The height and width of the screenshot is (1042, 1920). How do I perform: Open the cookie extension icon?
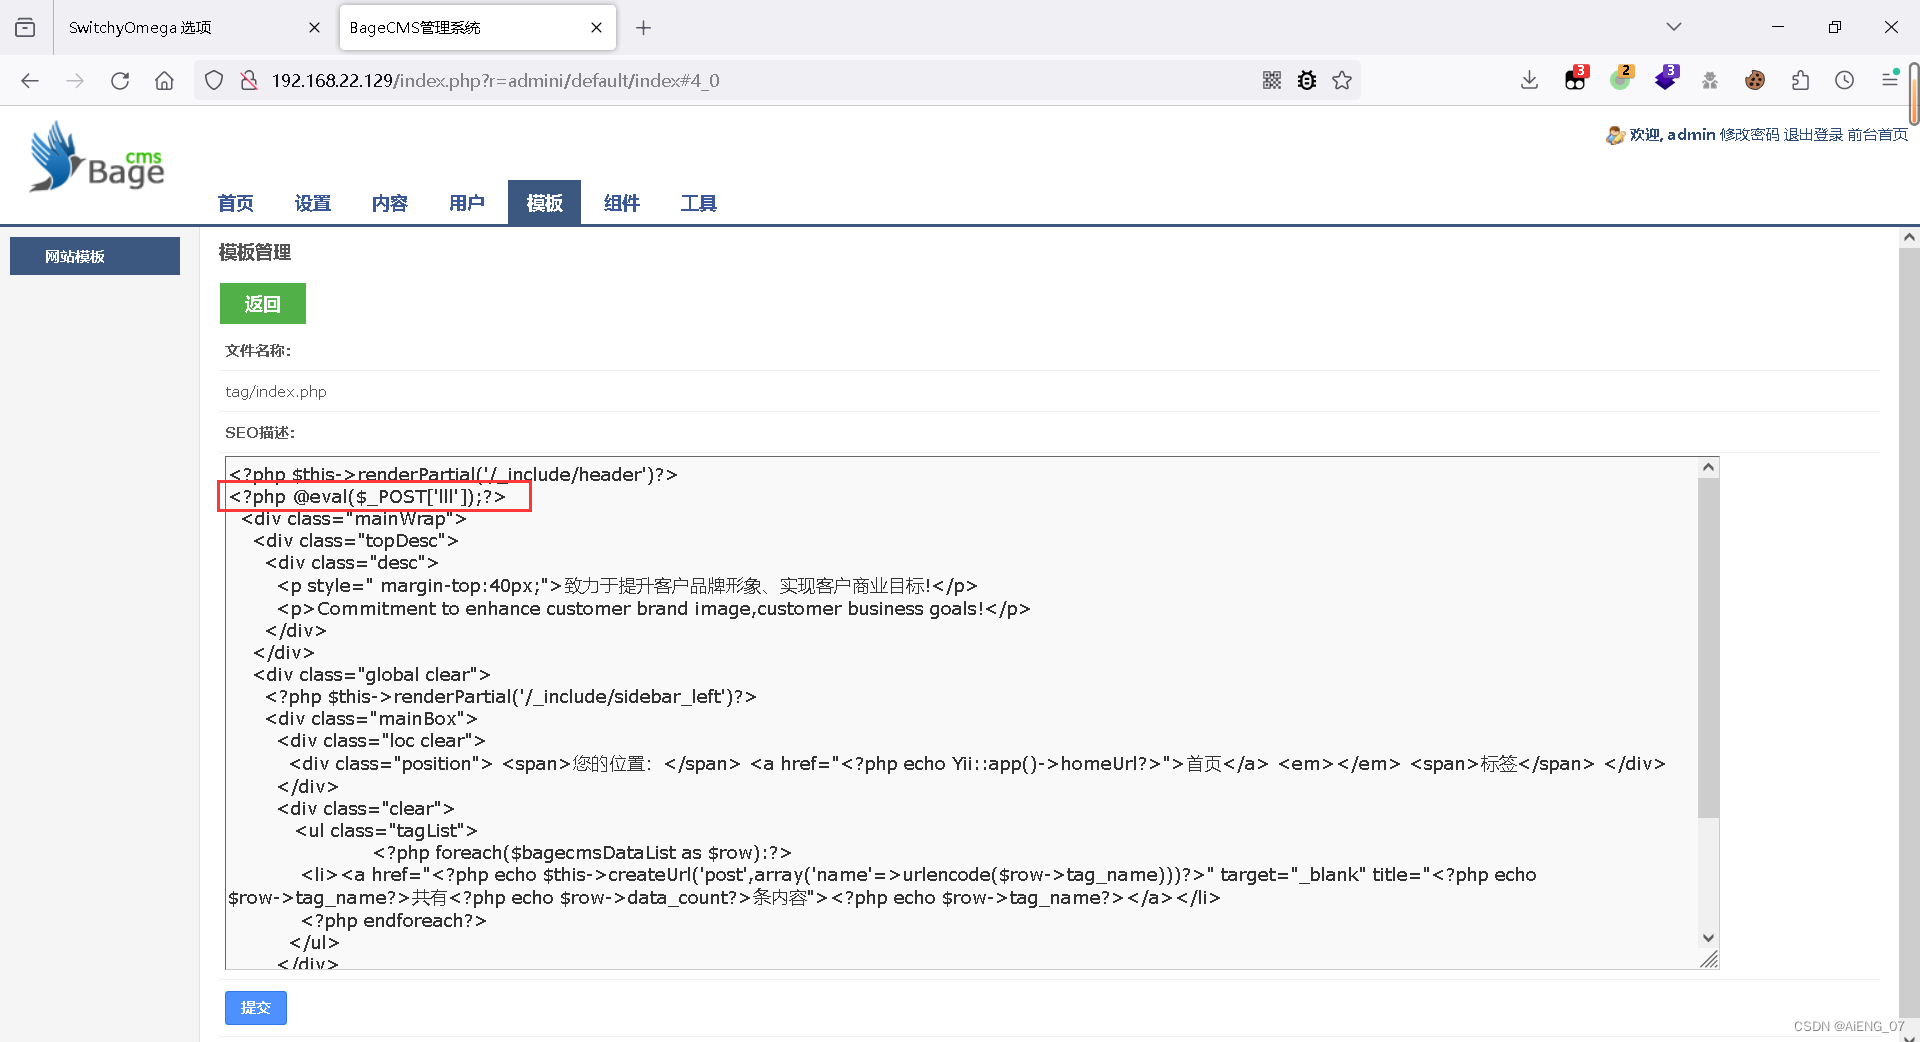1755,81
